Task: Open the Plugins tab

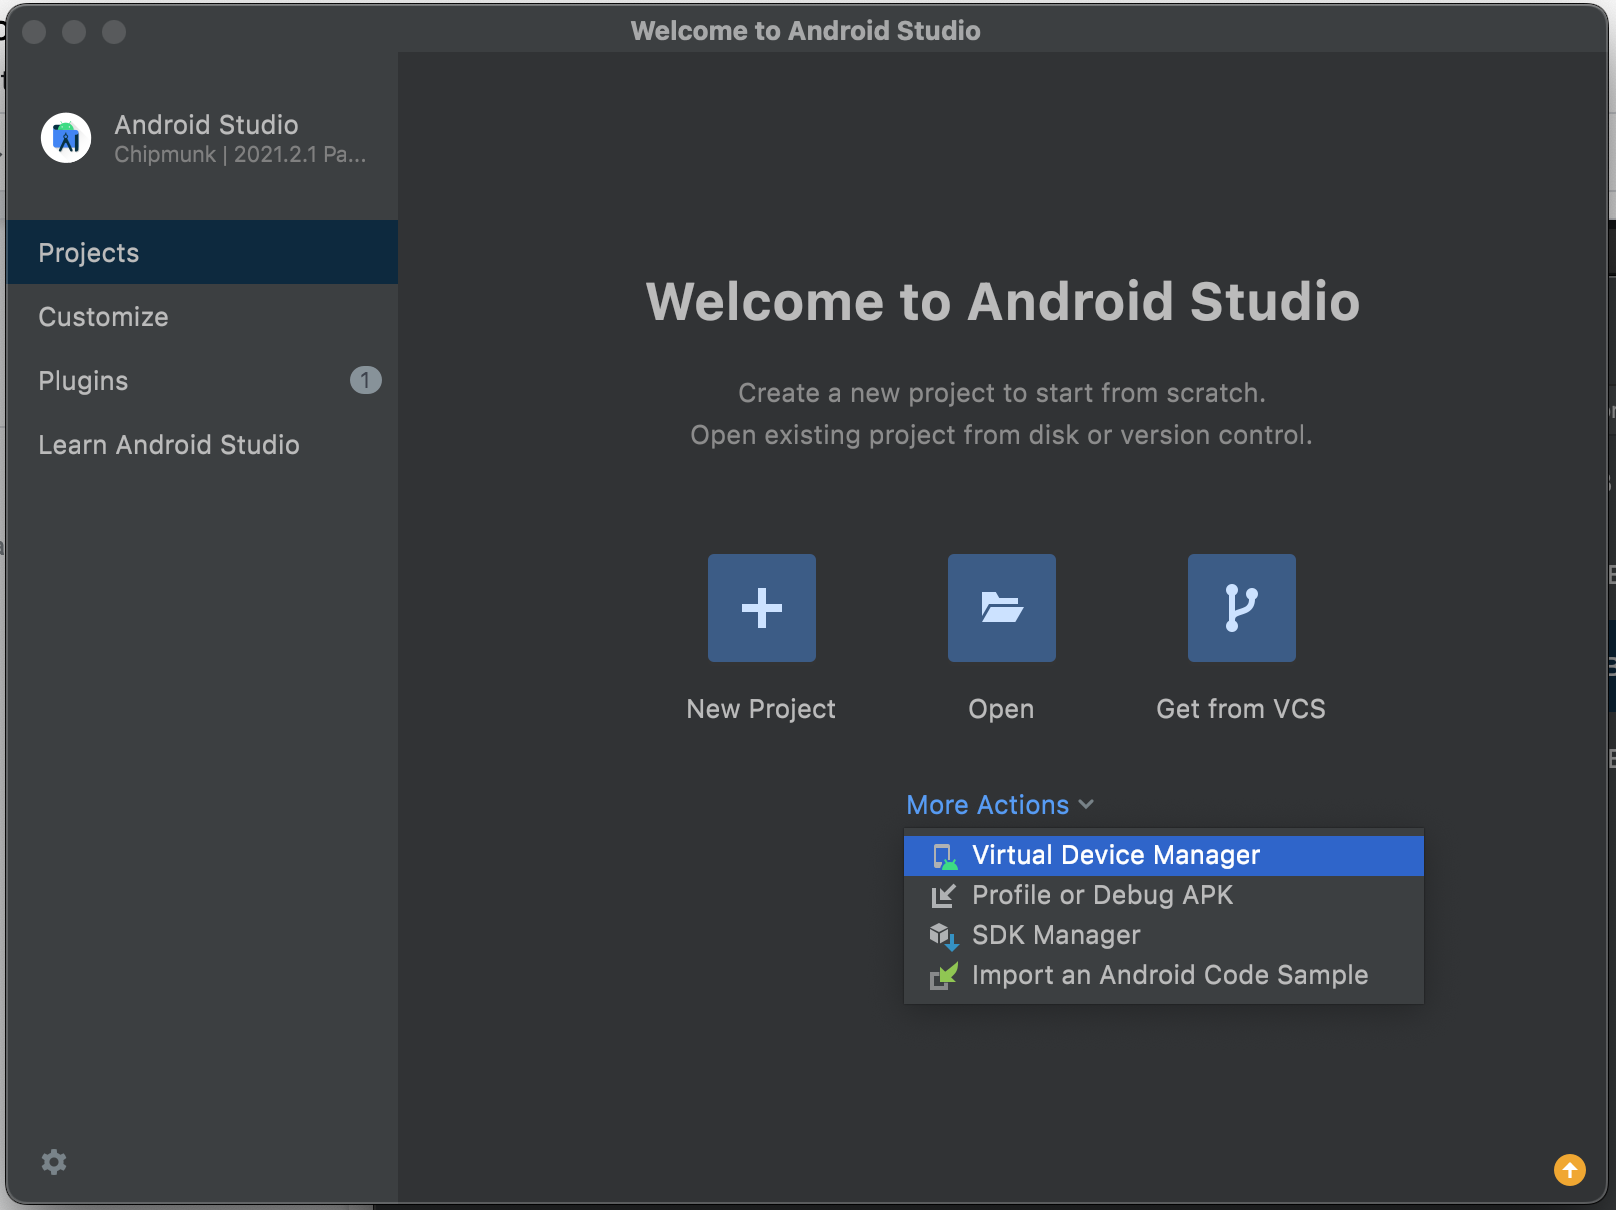Action: 202,380
